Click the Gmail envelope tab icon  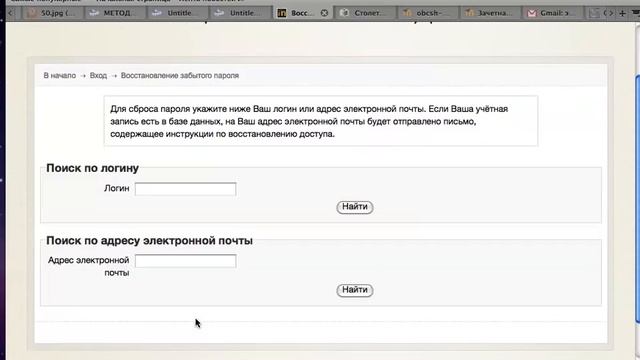tap(531, 13)
